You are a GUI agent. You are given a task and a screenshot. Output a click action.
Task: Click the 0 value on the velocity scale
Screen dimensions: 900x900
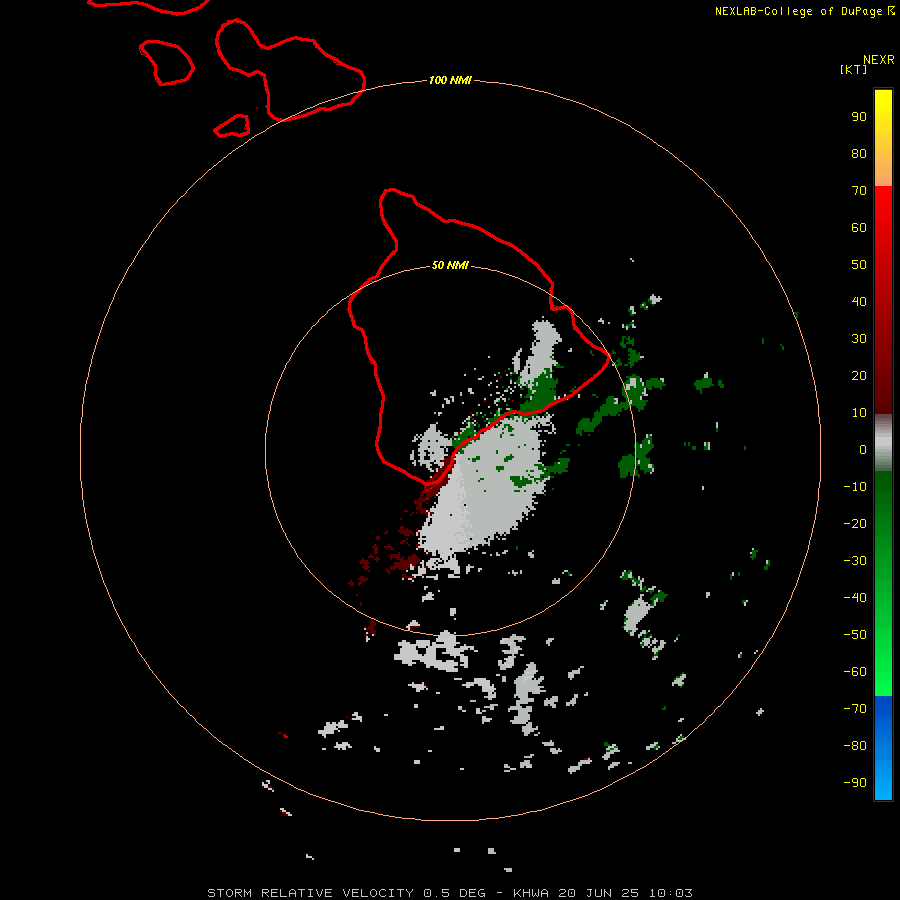click(863, 449)
